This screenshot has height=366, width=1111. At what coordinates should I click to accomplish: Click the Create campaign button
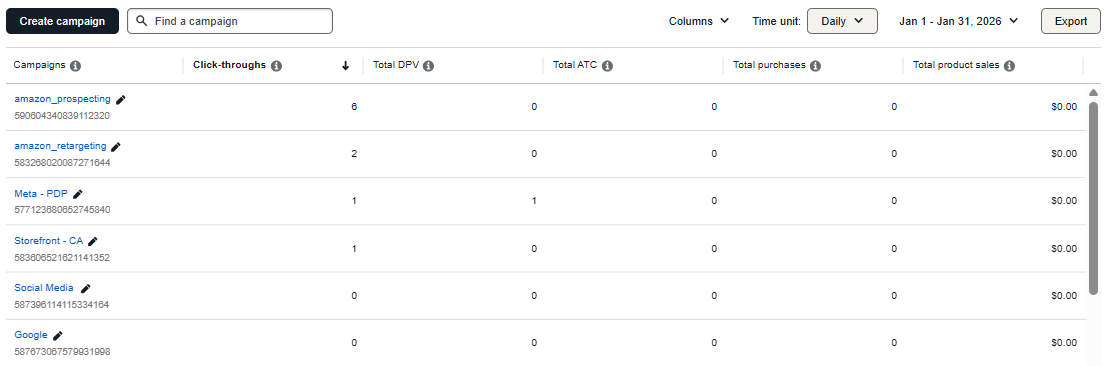(62, 21)
